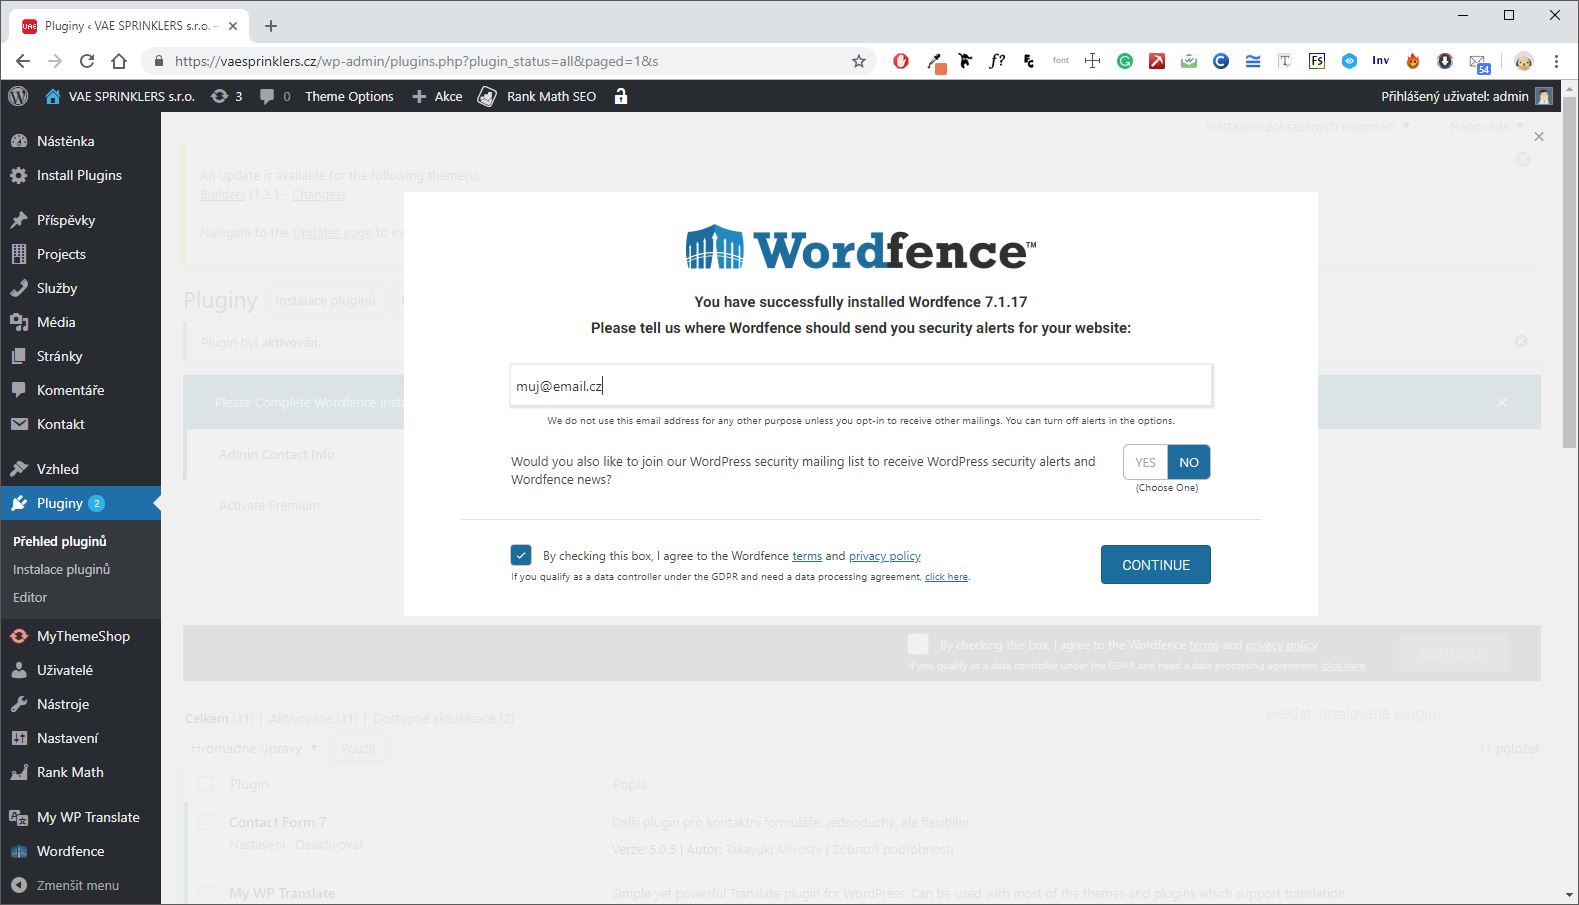Open GDPR agreement click here link
1579x905 pixels.
(946, 577)
